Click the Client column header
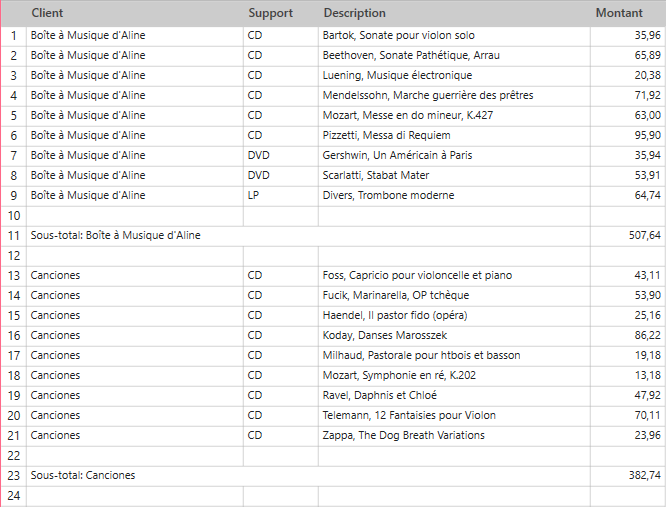The width and height of the screenshot is (666, 507). (48, 13)
